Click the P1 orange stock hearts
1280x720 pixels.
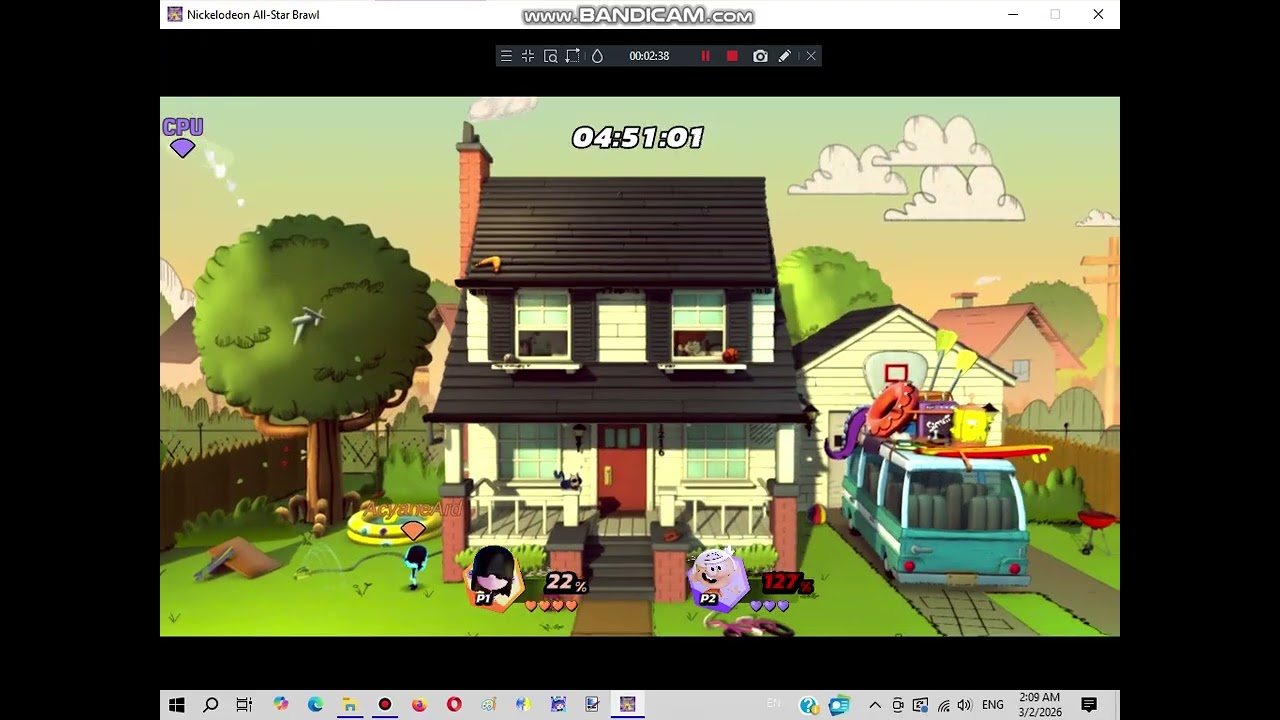[x=551, y=605]
